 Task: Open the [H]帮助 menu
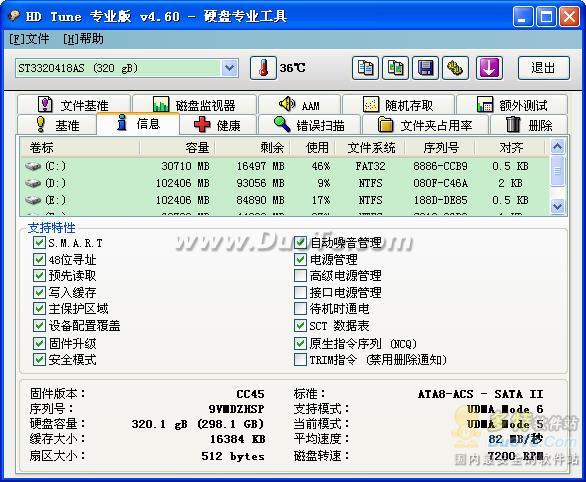point(83,39)
